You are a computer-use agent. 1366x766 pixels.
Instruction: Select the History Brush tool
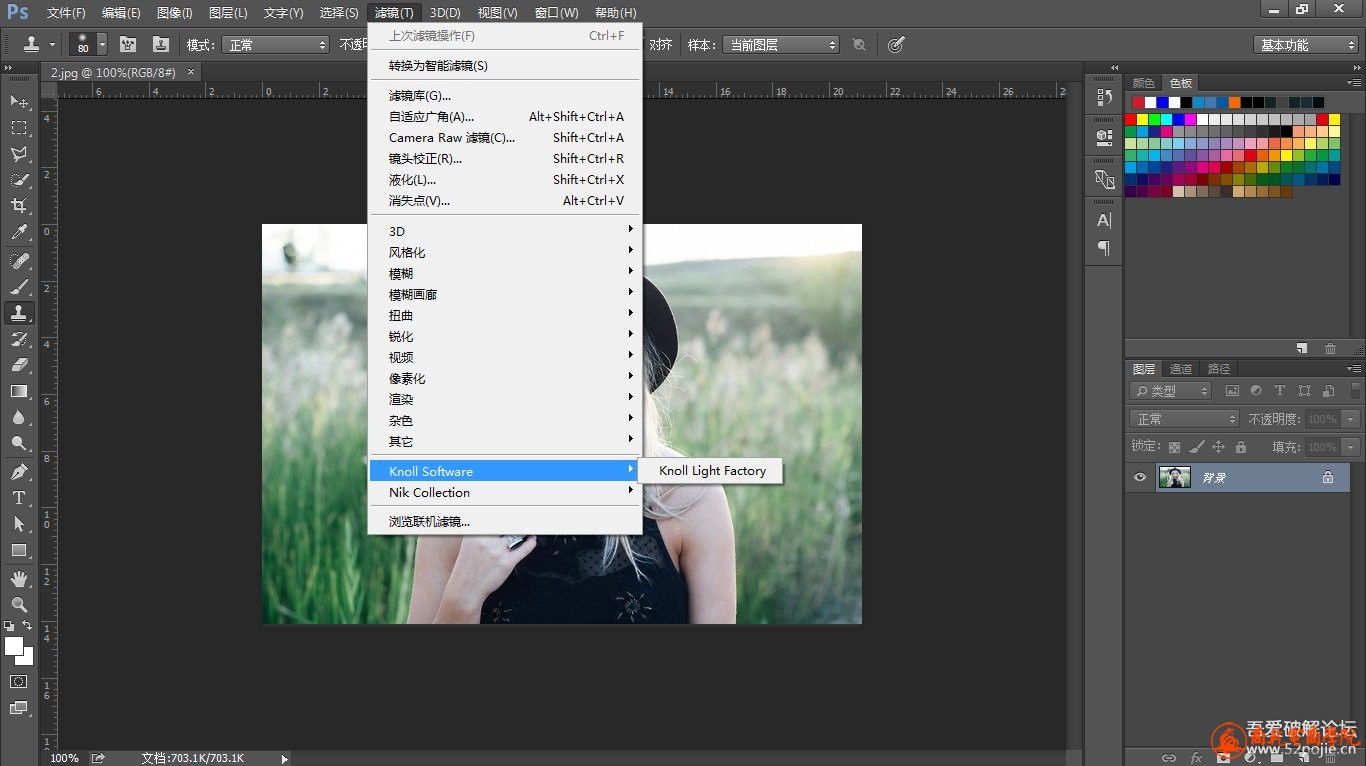click(x=18, y=339)
